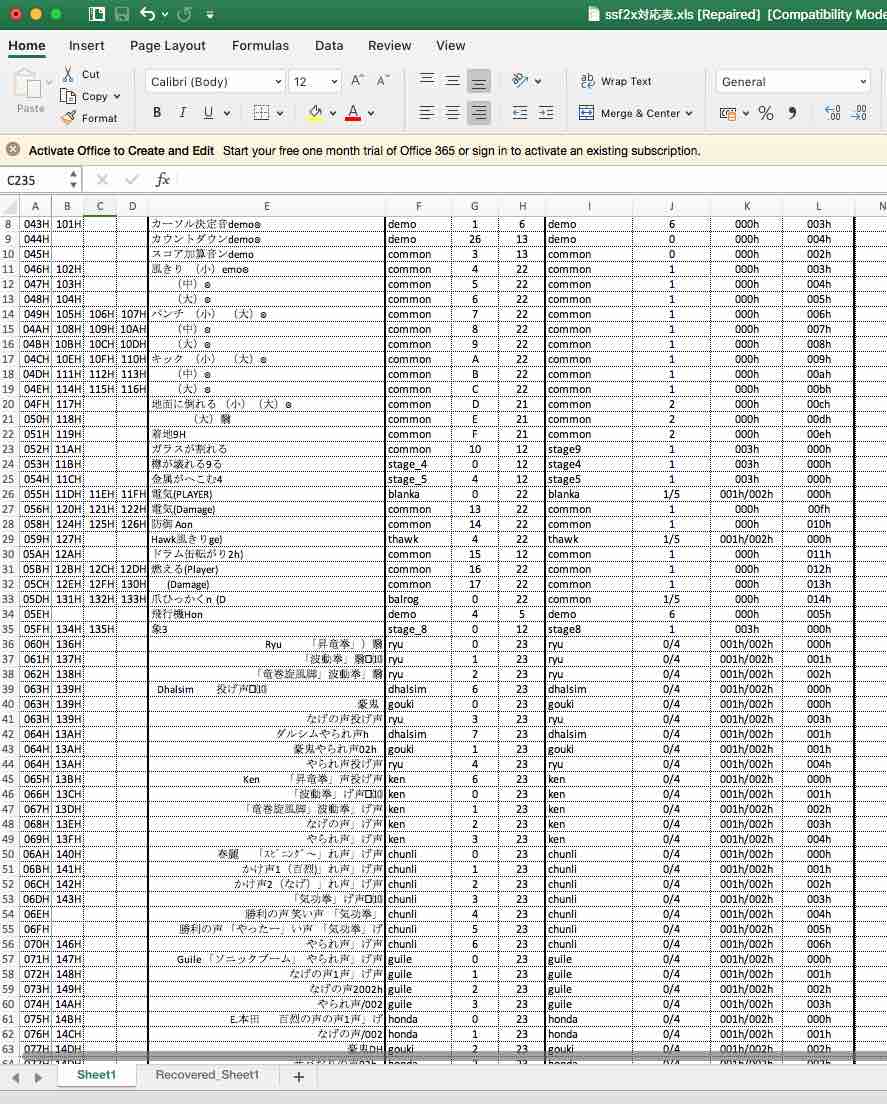Toggle Middle Align for cells
The width and height of the screenshot is (887, 1104).
click(453, 80)
